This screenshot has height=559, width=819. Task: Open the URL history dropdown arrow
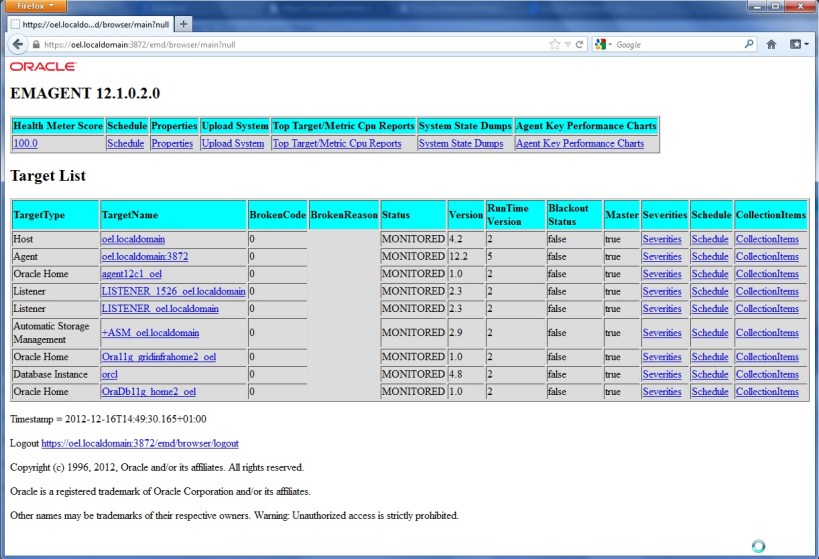pos(568,44)
